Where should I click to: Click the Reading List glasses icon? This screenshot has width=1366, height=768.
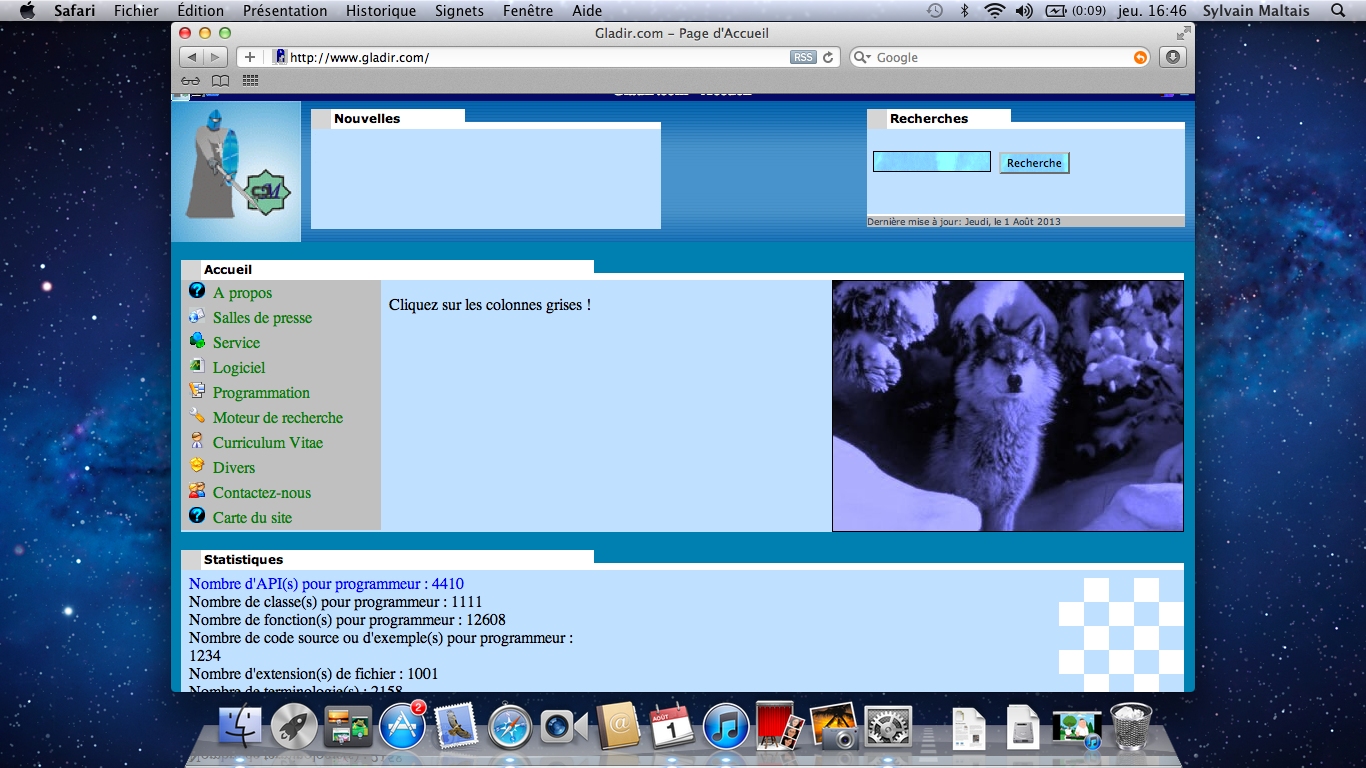tap(190, 81)
